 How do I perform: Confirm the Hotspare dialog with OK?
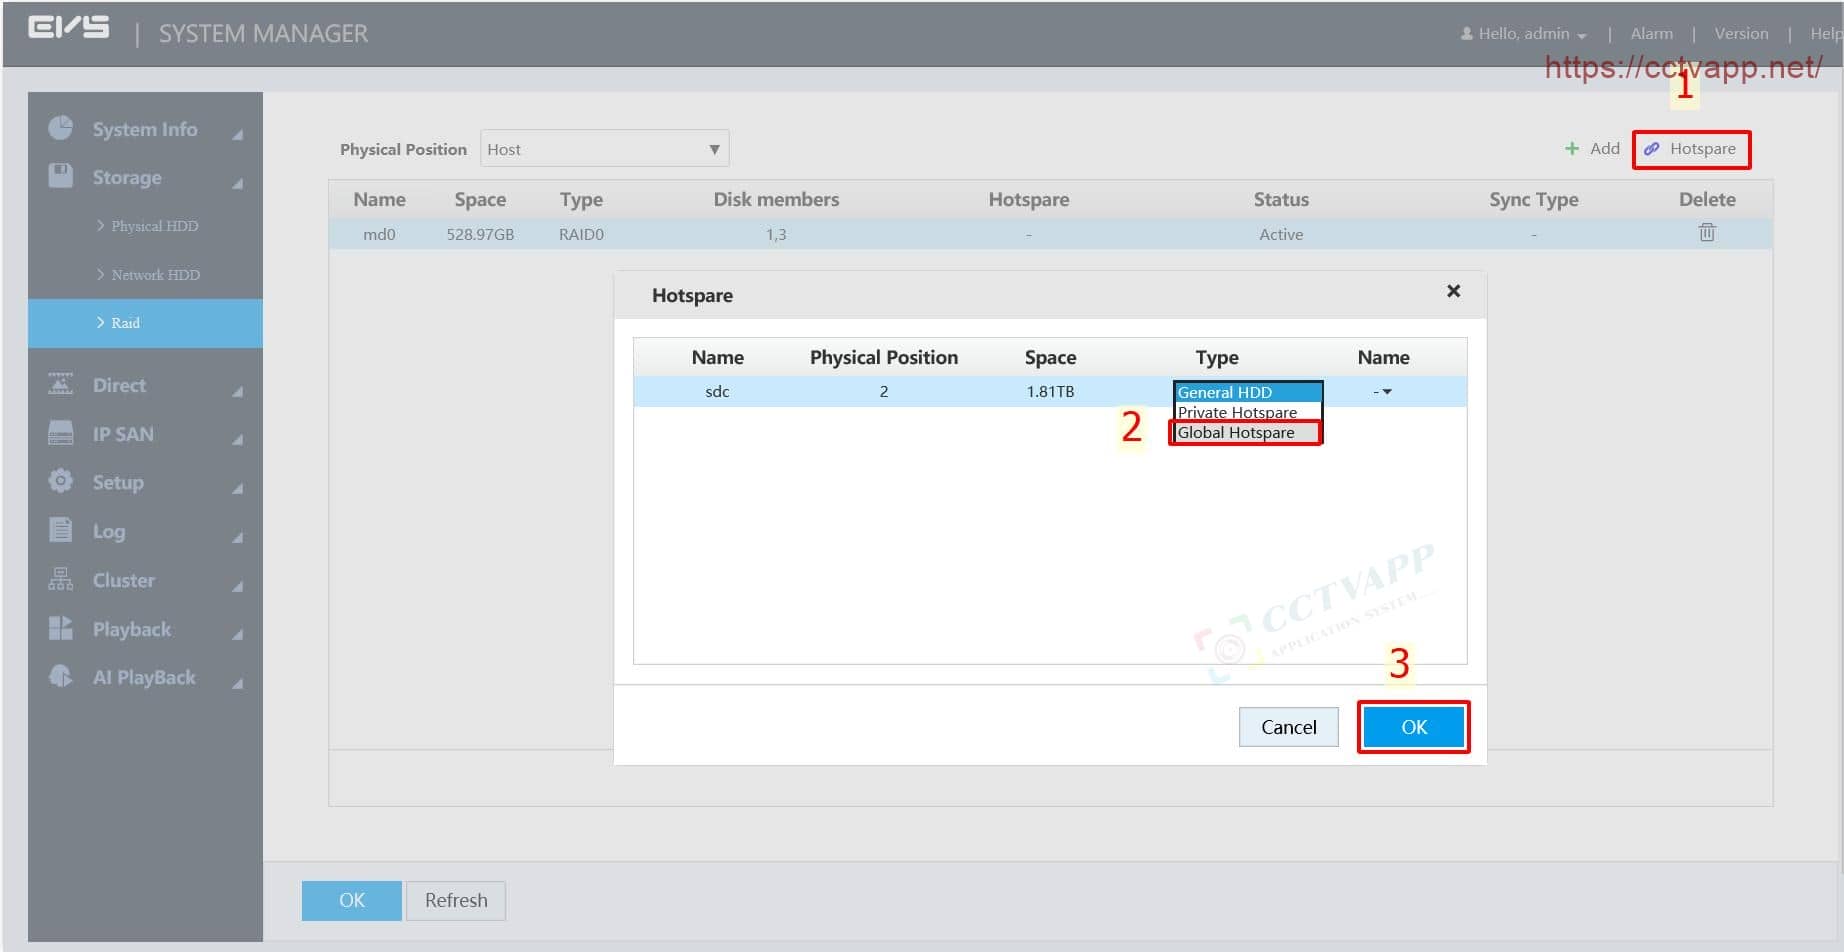coord(1413,727)
